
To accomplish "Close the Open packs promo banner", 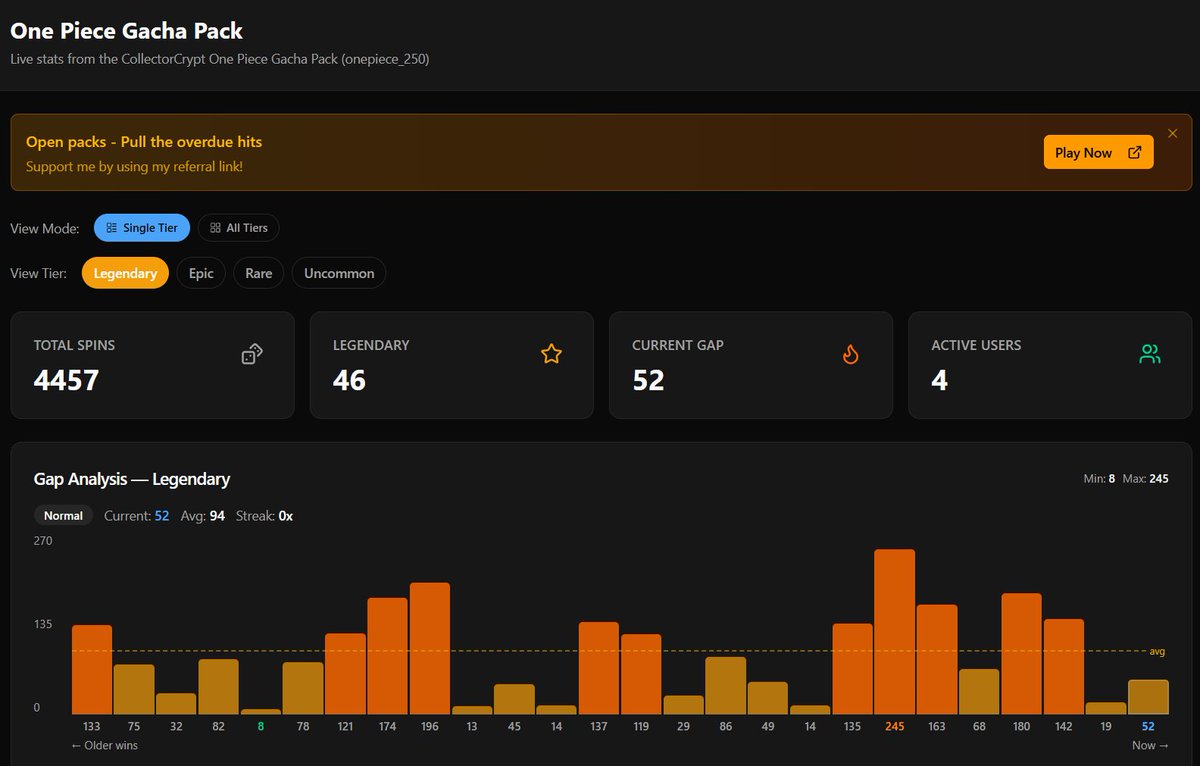I will pyautogui.click(x=1173, y=133).
